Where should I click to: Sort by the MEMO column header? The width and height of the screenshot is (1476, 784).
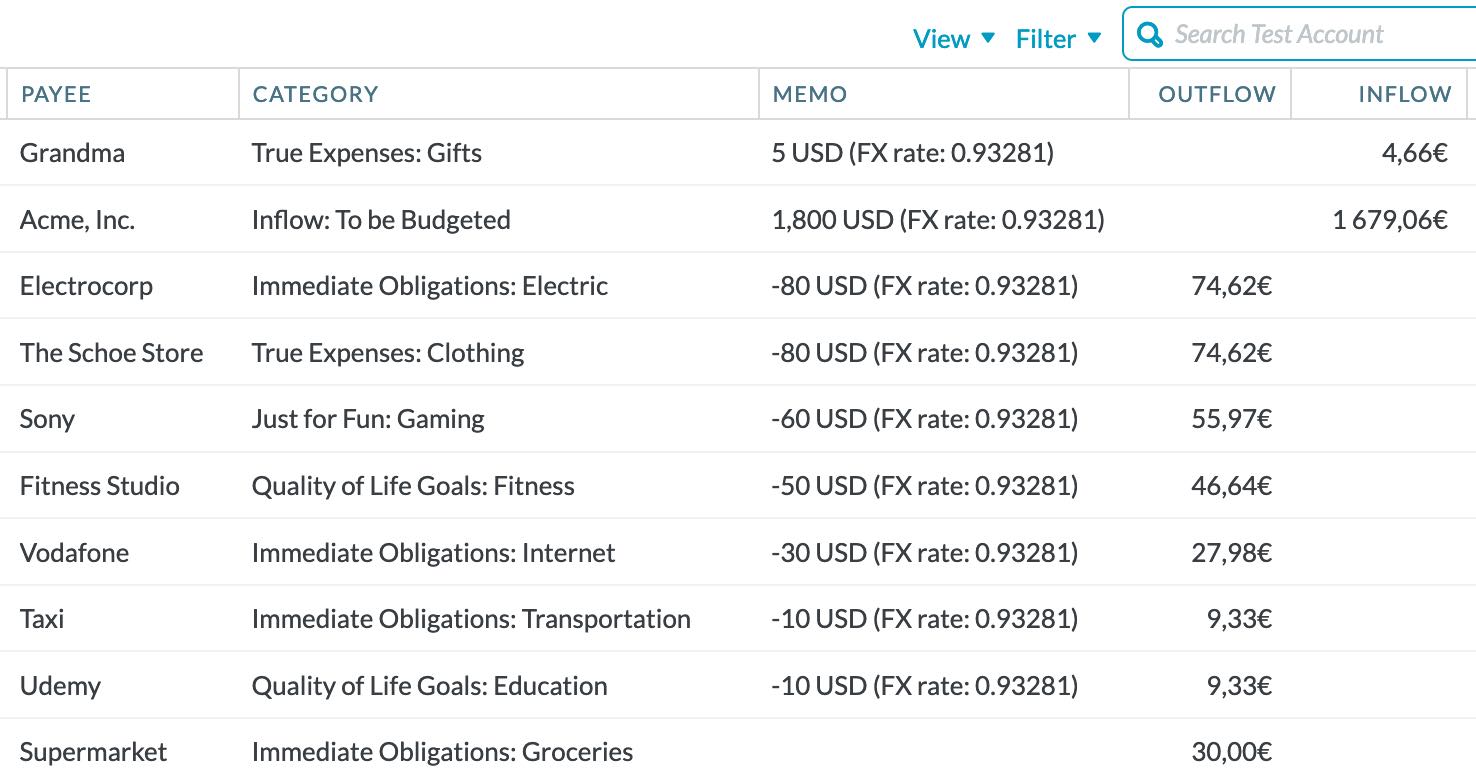click(809, 94)
